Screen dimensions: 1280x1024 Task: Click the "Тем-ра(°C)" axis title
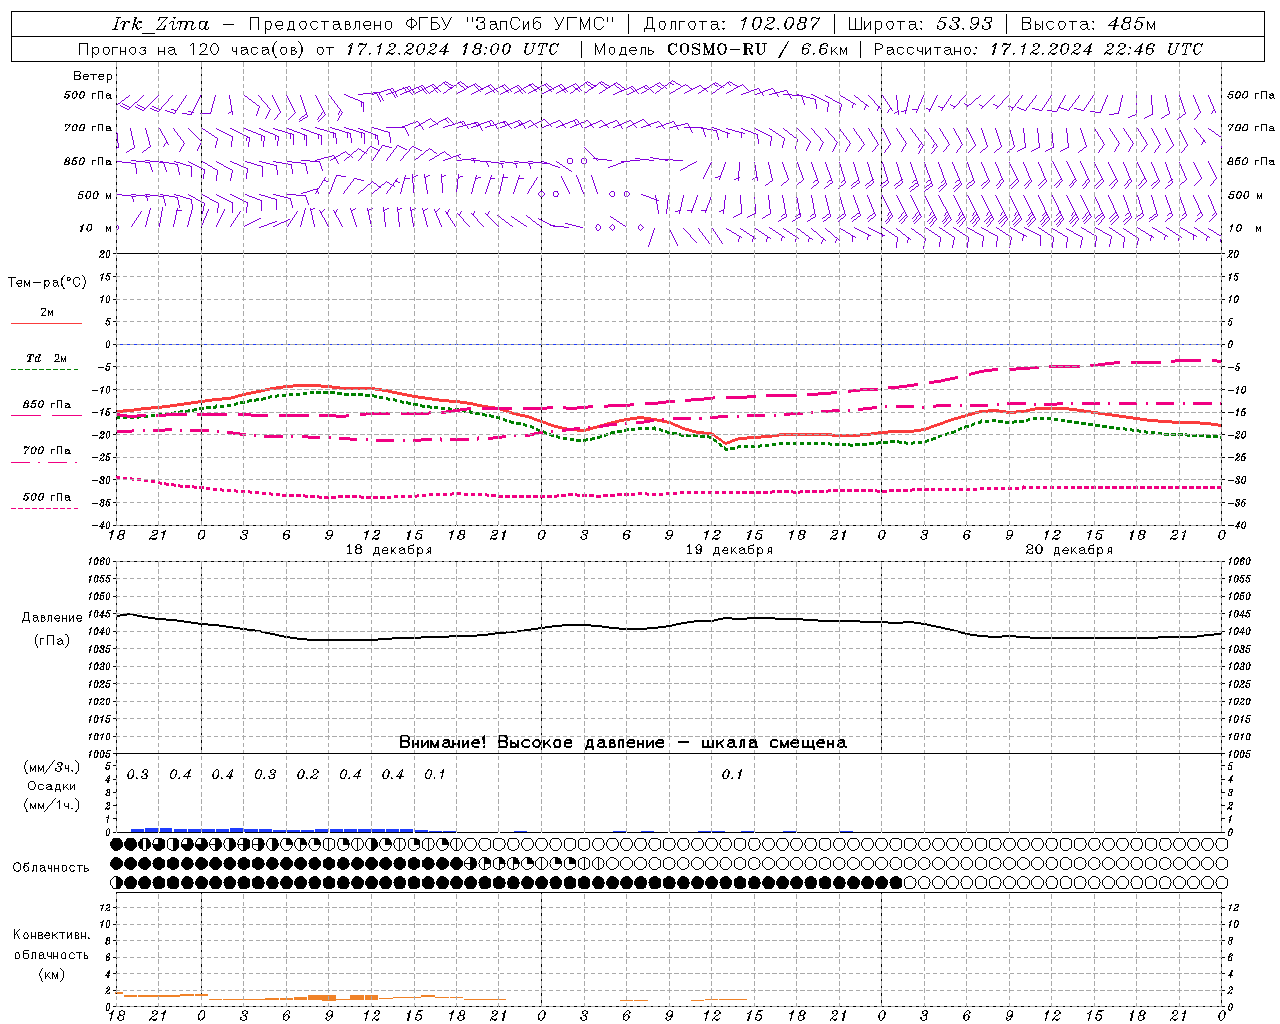tap(47, 283)
